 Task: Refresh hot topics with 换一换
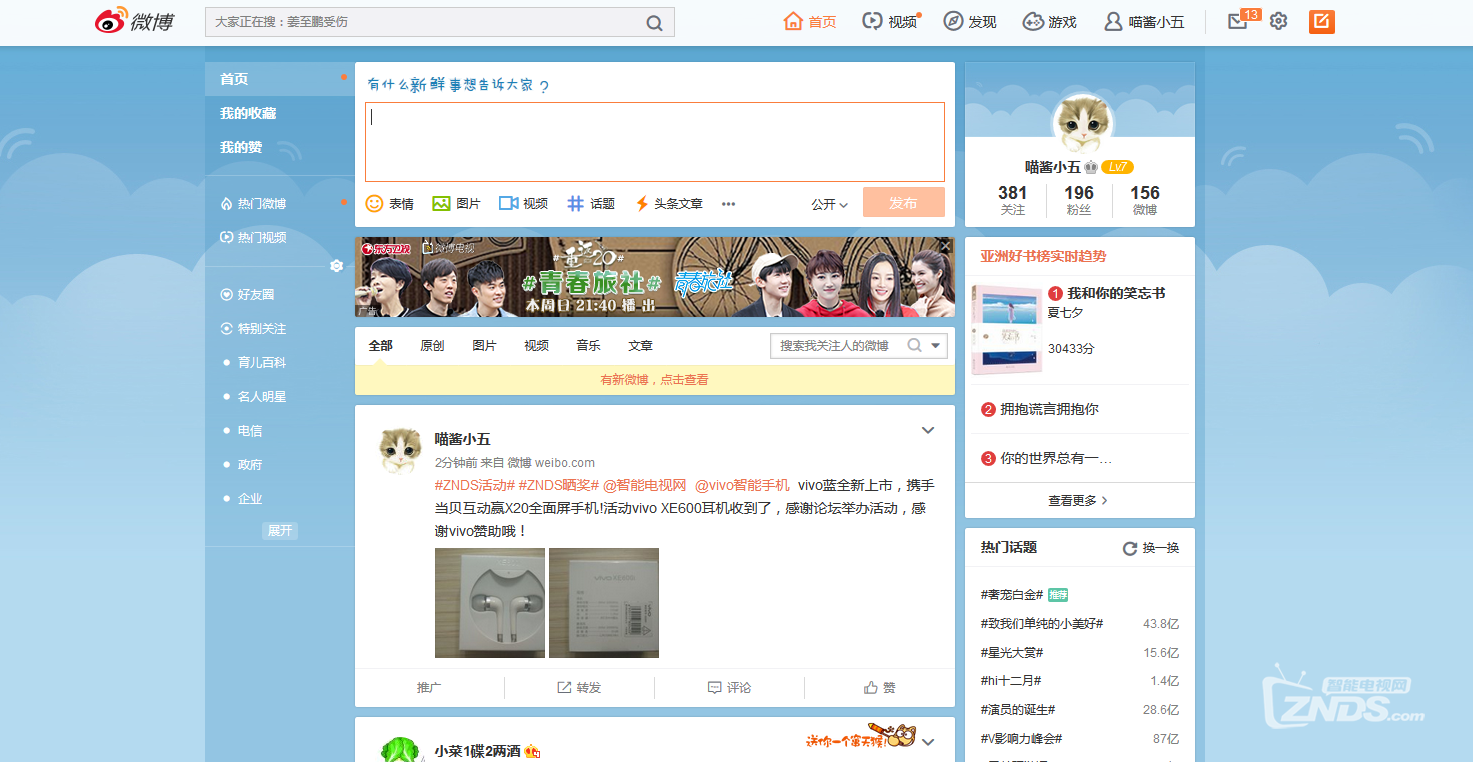tap(1151, 548)
